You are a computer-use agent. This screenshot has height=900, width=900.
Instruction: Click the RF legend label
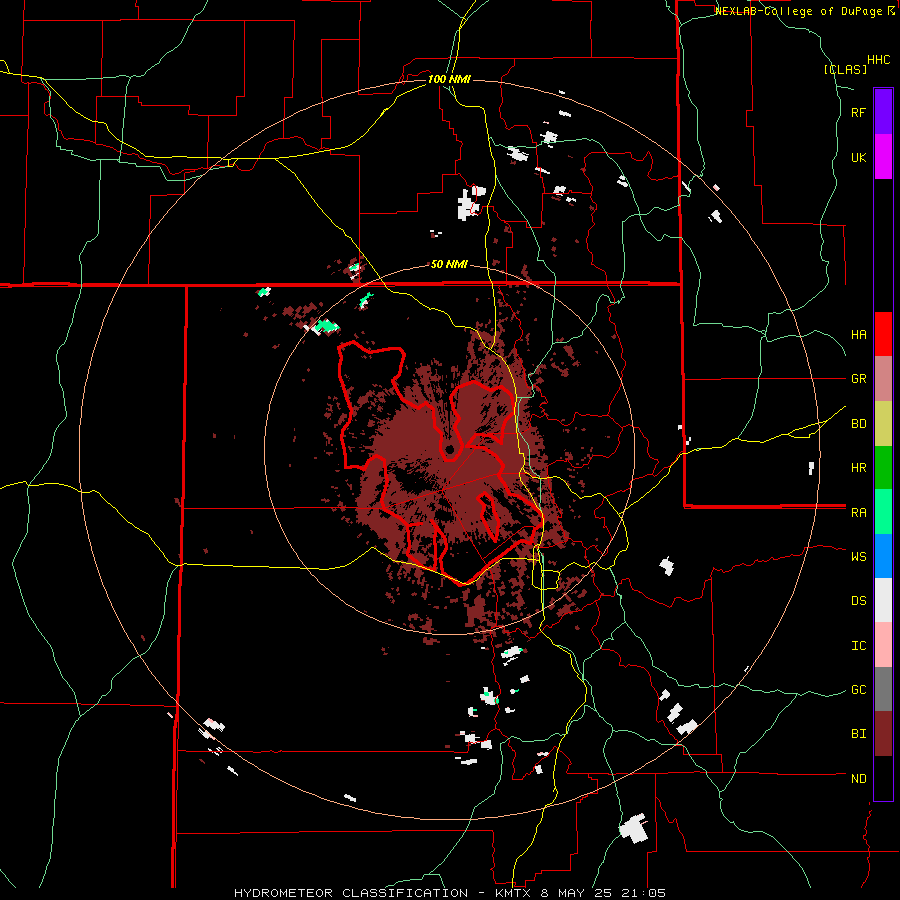pos(858,113)
